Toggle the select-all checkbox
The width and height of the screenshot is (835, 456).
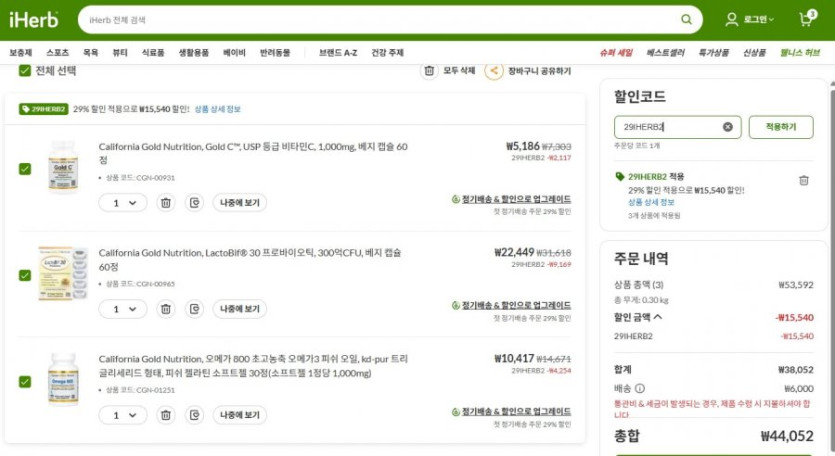tap(25, 71)
